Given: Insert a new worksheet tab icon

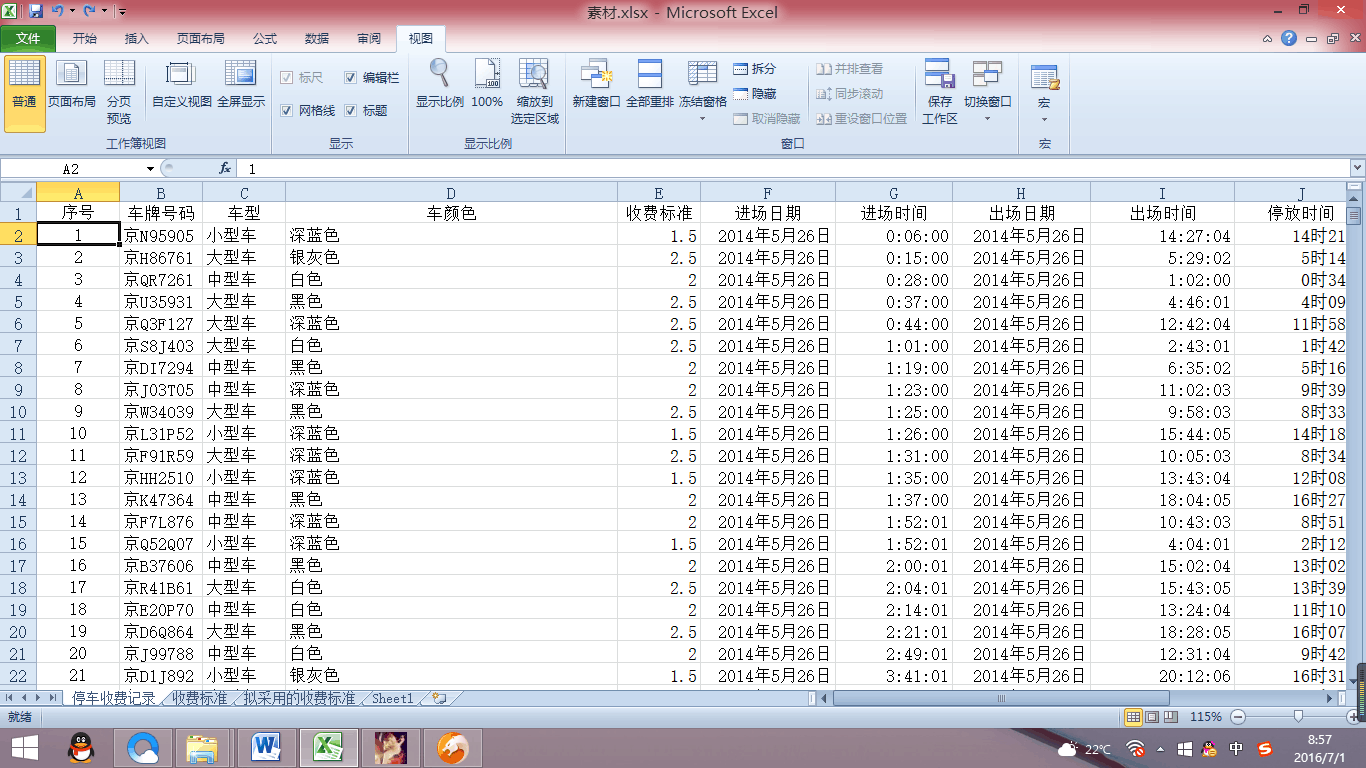Looking at the screenshot, I should tap(440, 698).
